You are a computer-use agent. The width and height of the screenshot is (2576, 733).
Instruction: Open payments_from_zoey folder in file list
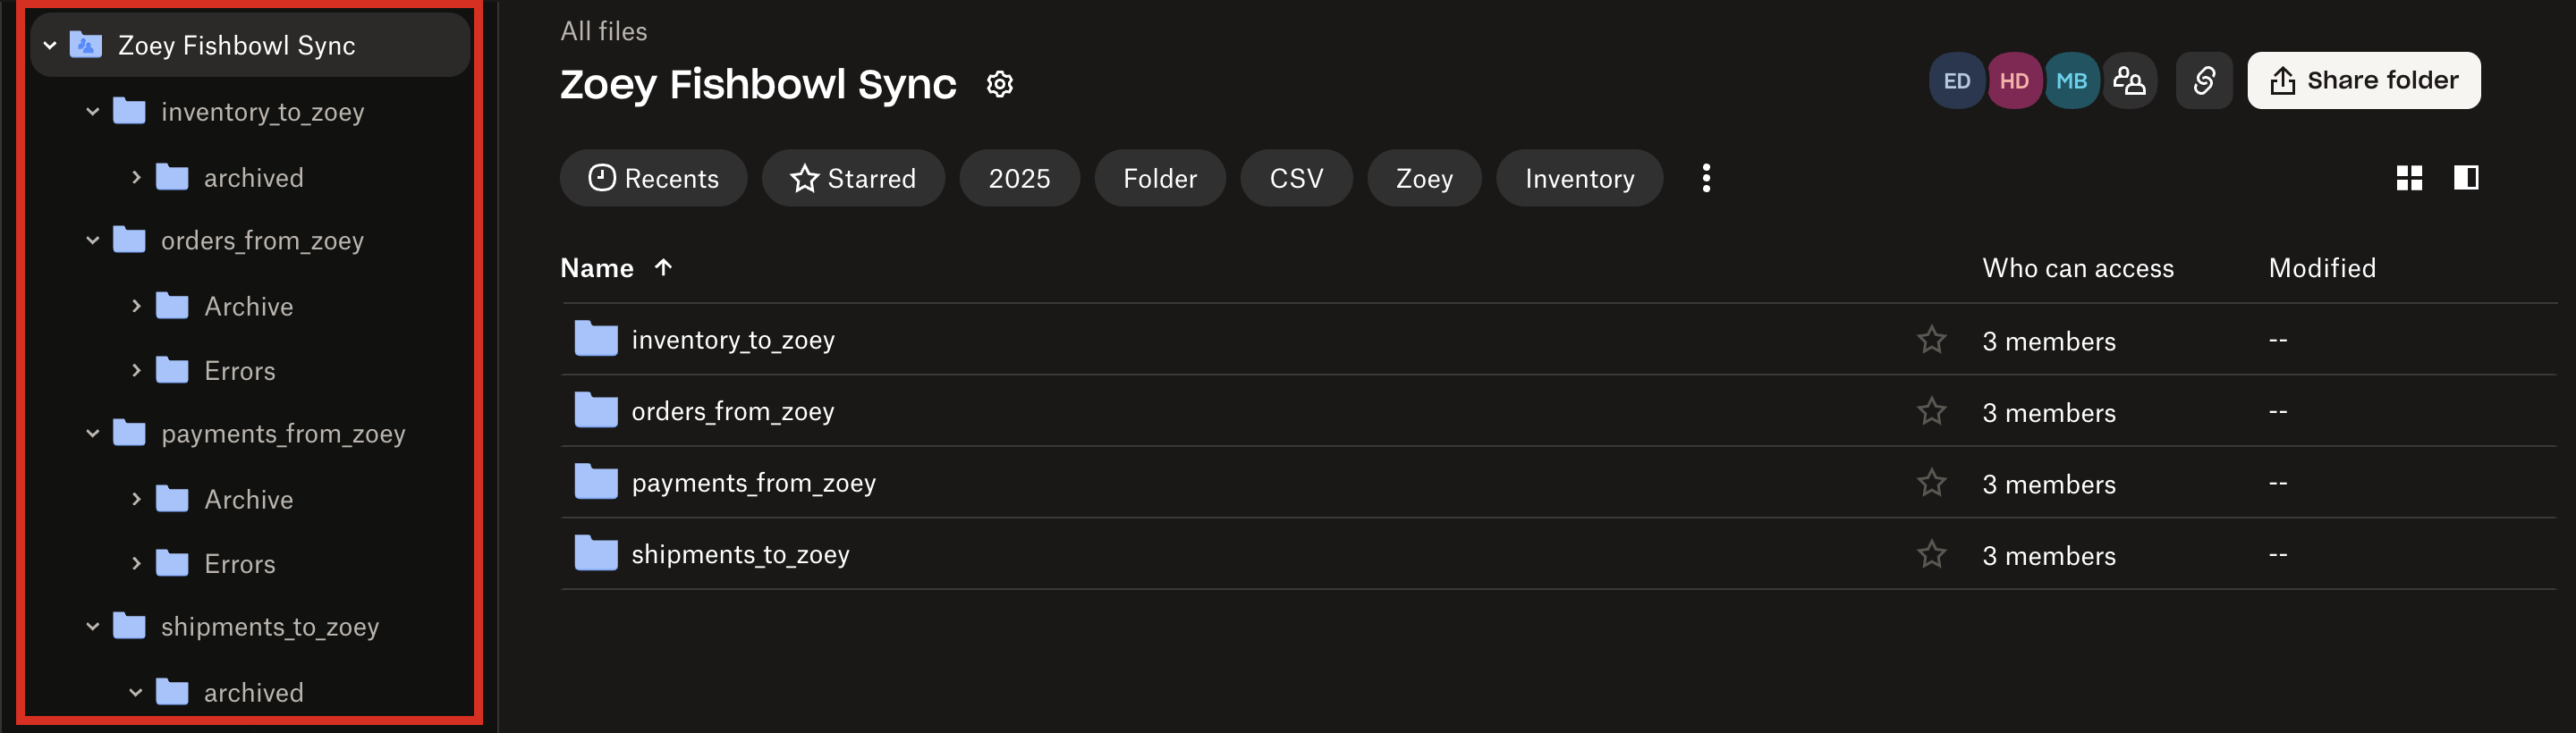[753, 483]
